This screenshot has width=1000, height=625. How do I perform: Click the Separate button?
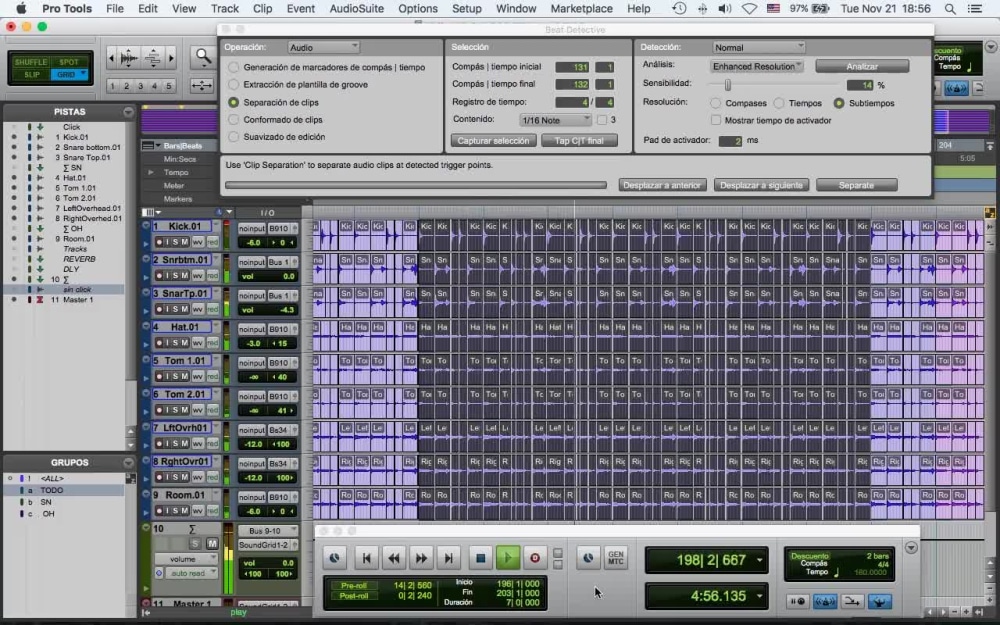[x=857, y=185]
